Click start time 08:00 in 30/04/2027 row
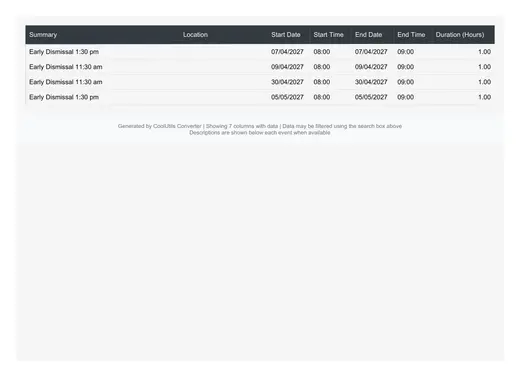 (x=322, y=82)
